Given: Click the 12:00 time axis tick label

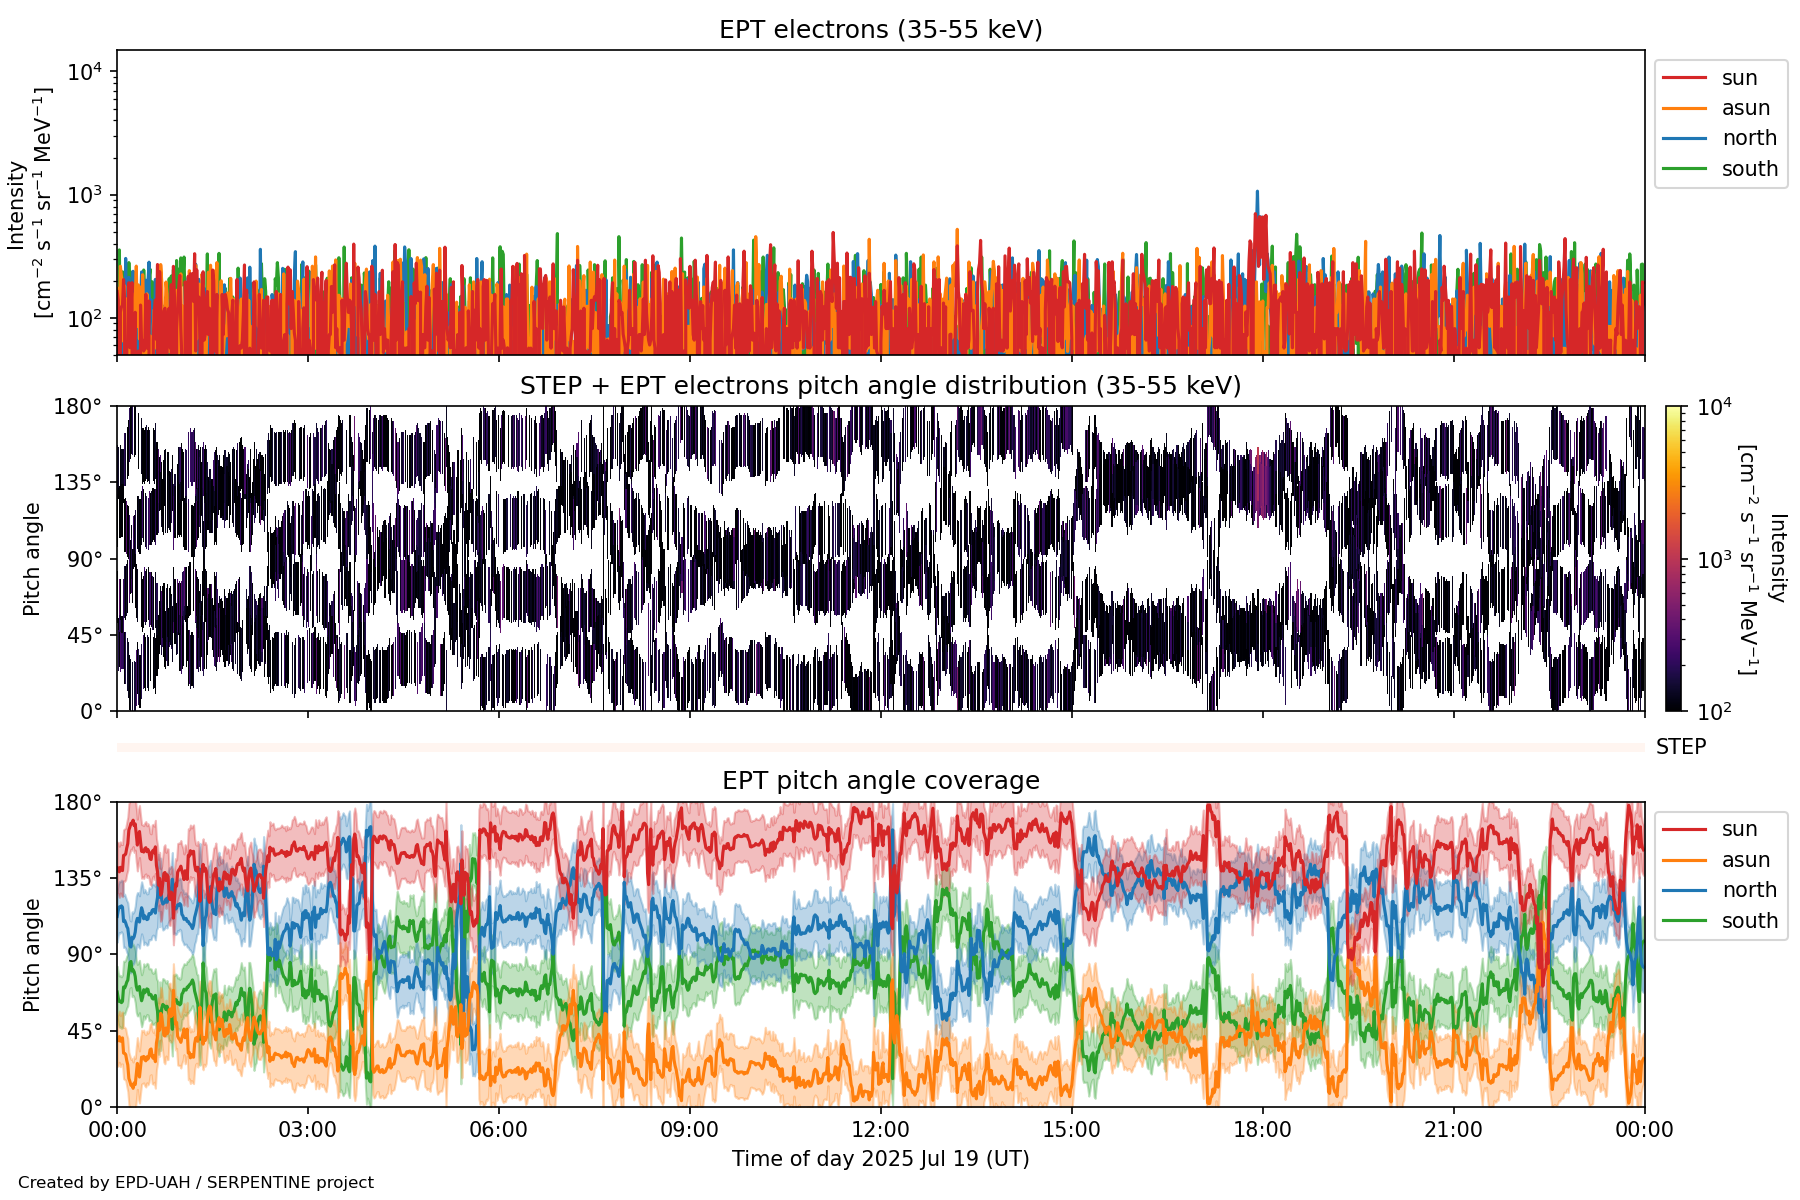Looking at the screenshot, I should [880, 1130].
